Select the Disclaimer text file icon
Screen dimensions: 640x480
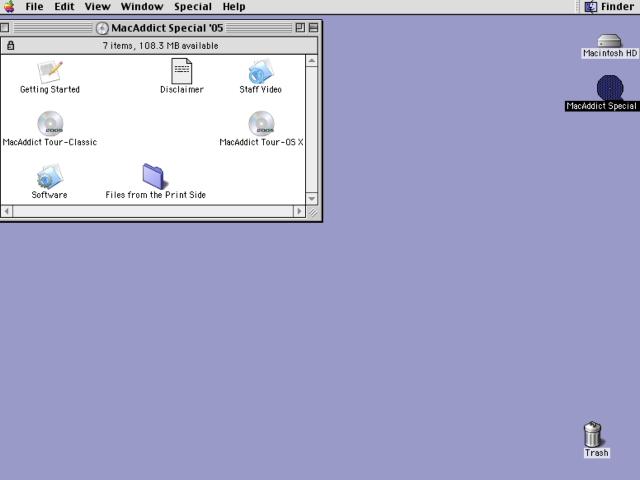pyautogui.click(x=182, y=71)
